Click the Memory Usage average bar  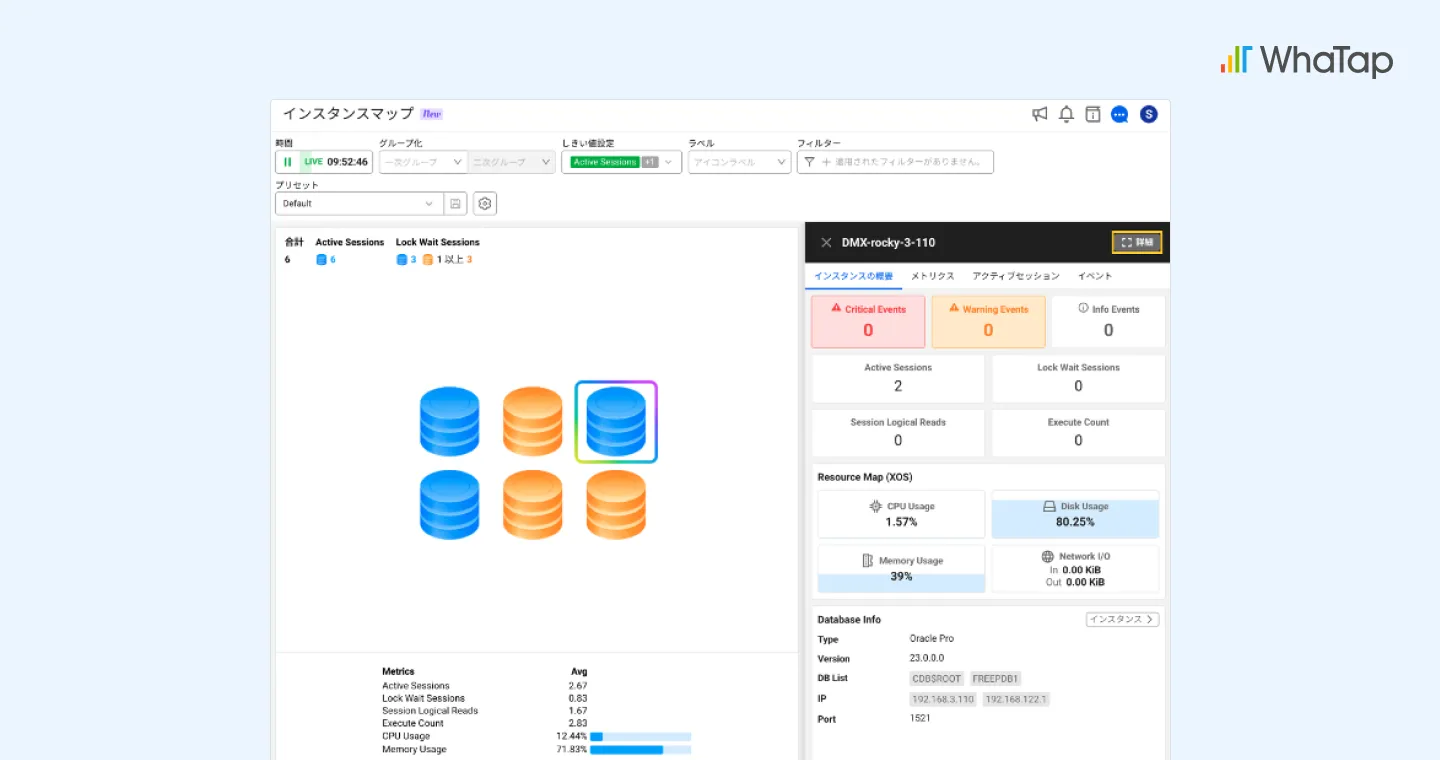(640, 749)
